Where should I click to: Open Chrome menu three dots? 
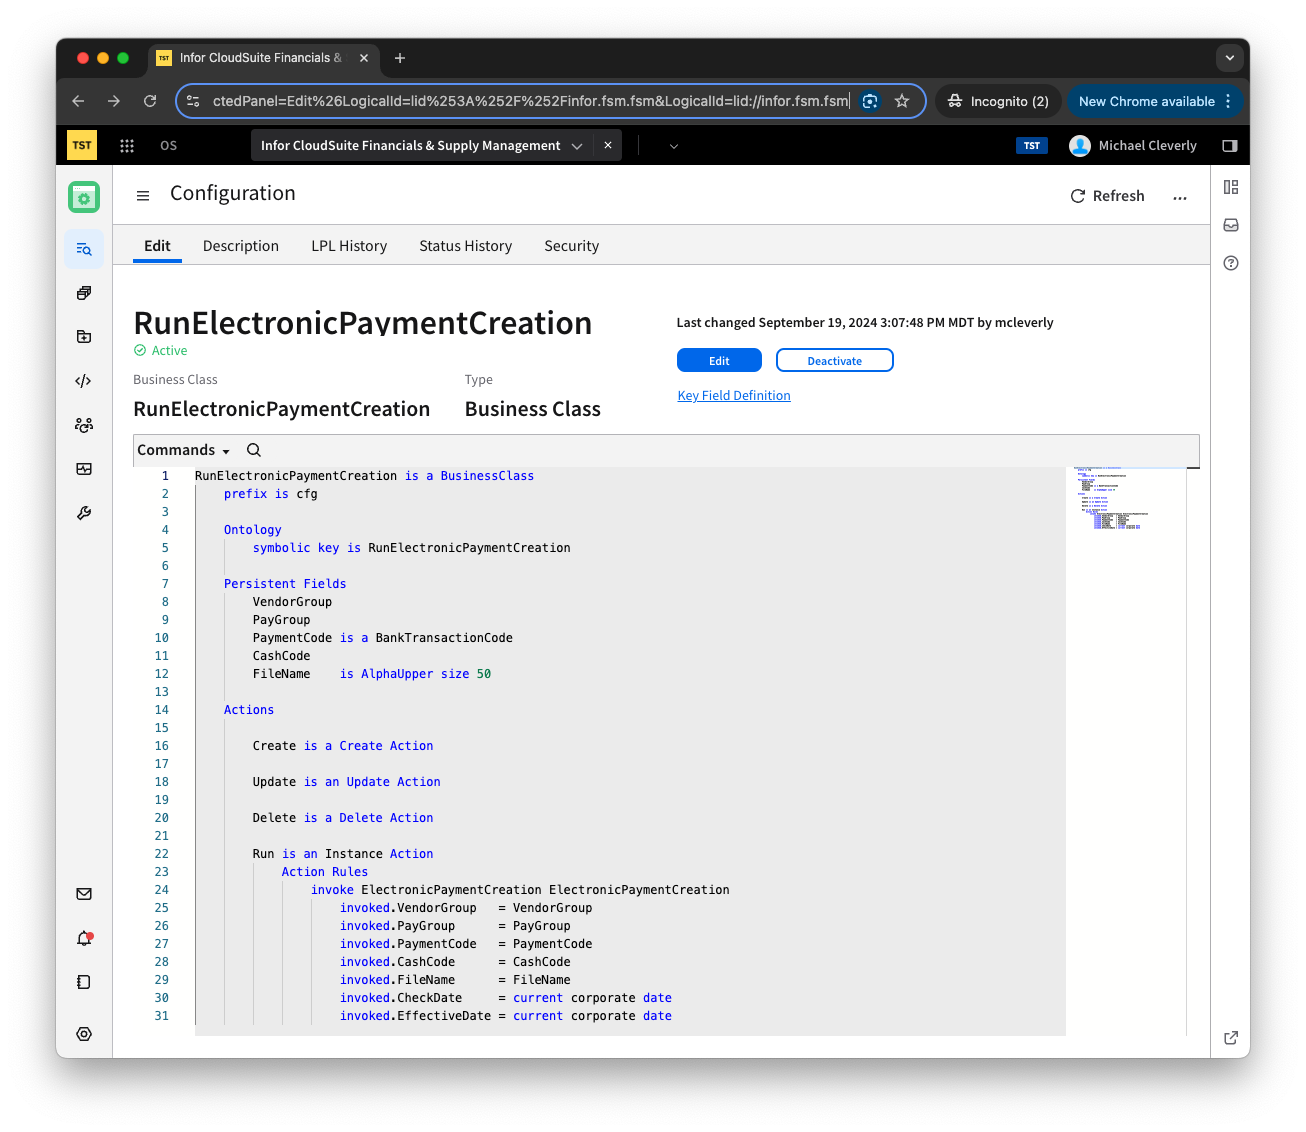pyautogui.click(x=1228, y=101)
